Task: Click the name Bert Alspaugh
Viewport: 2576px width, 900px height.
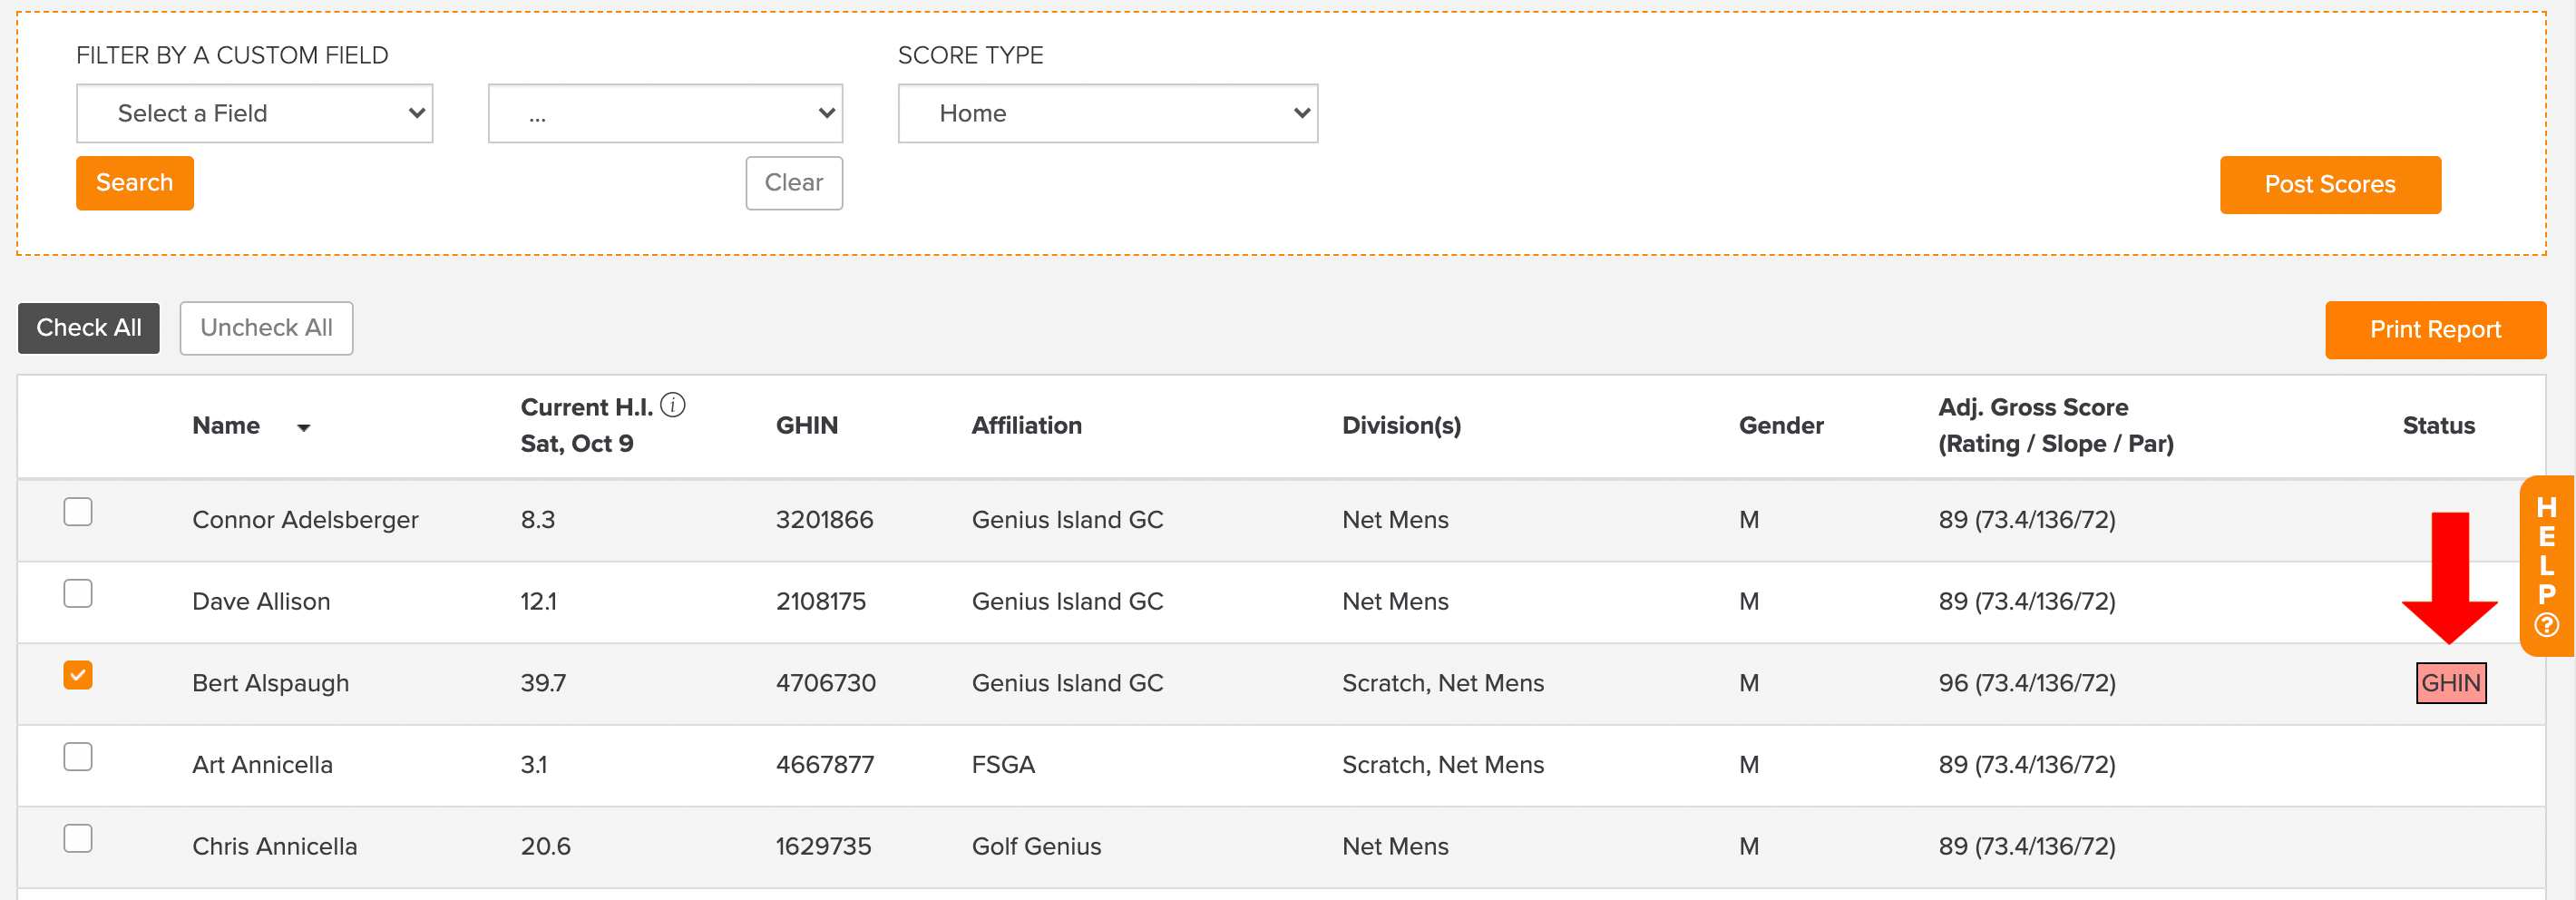Action: click(270, 684)
